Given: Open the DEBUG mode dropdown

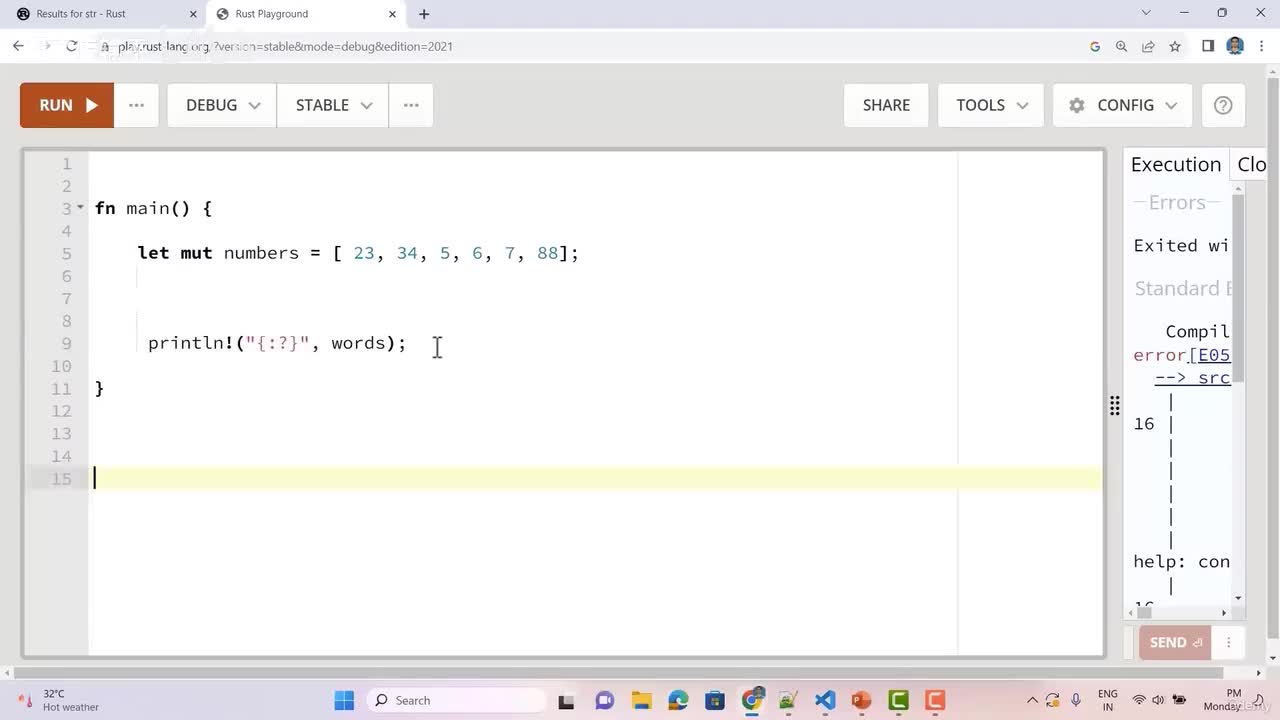Looking at the screenshot, I should [x=222, y=105].
